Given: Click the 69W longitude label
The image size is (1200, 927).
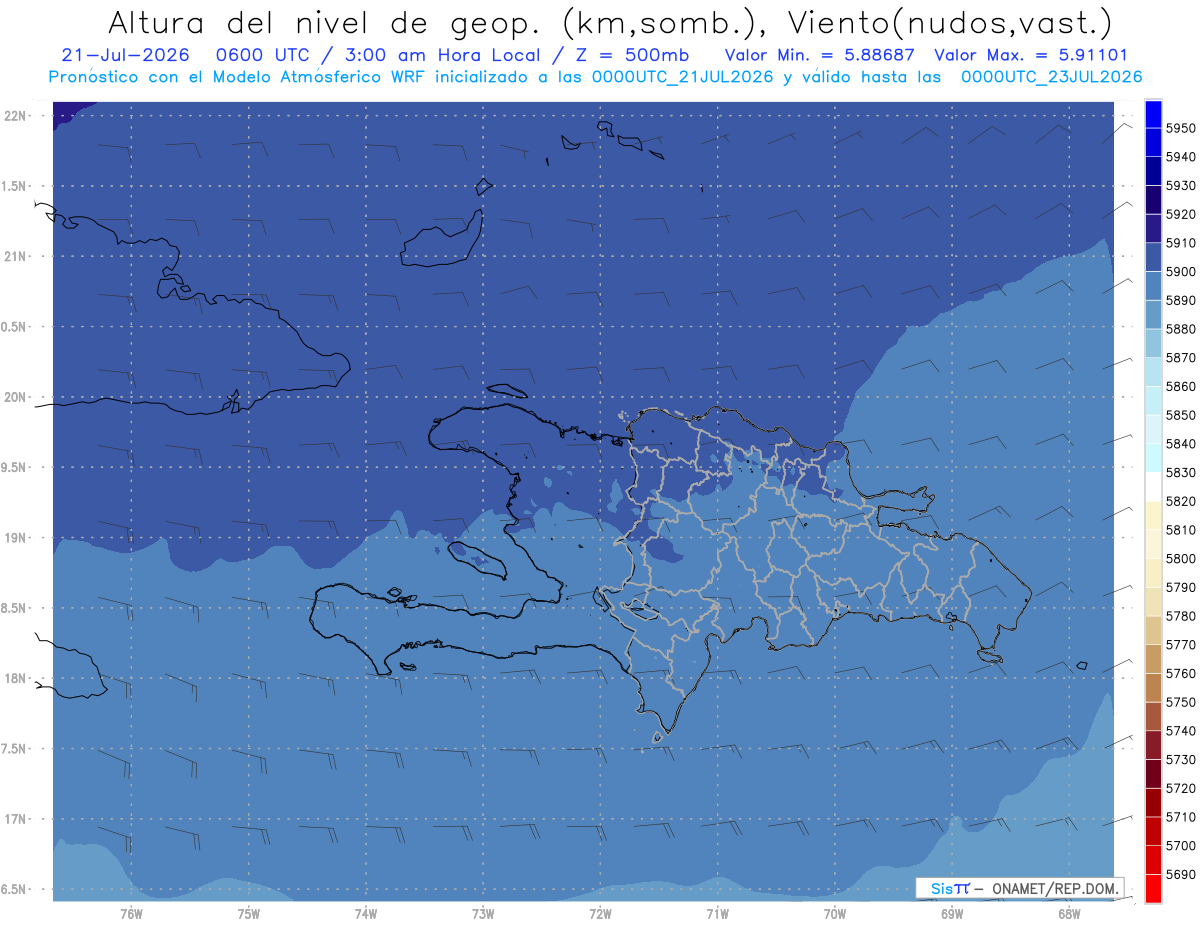Looking at the screenshot, I should [952, 913].
